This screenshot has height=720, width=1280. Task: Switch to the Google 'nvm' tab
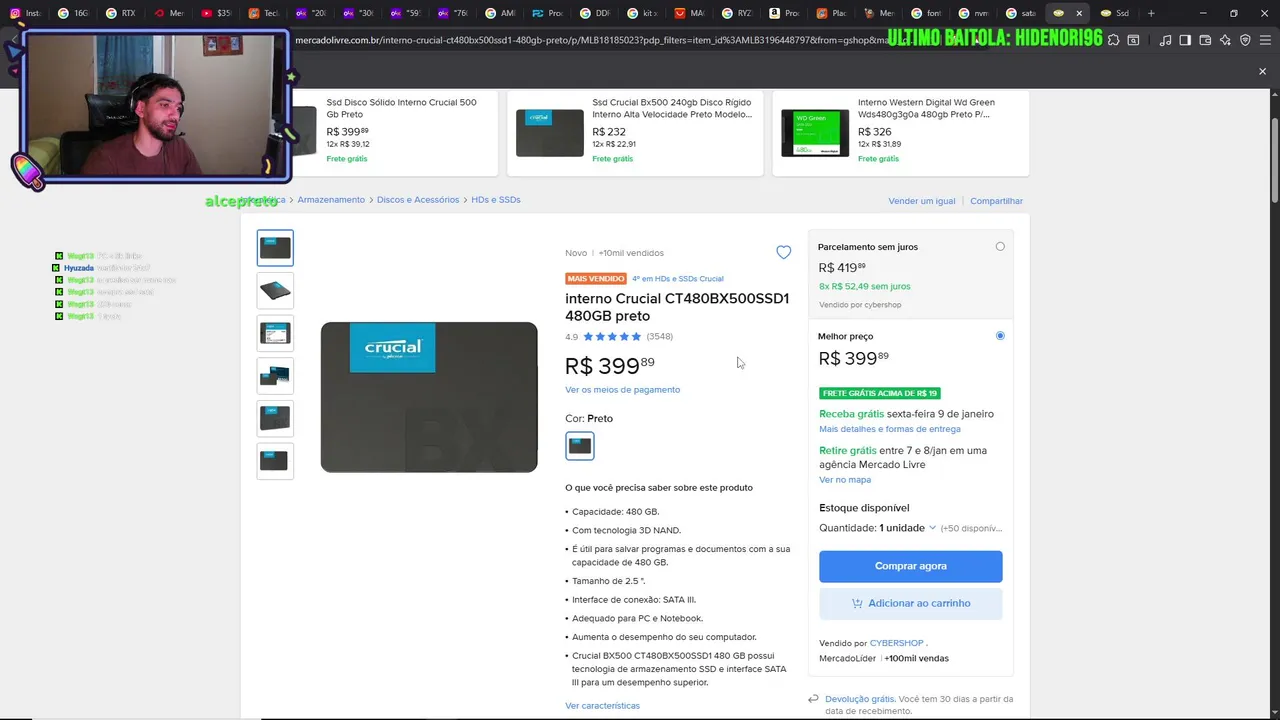[x=973, y=13]
